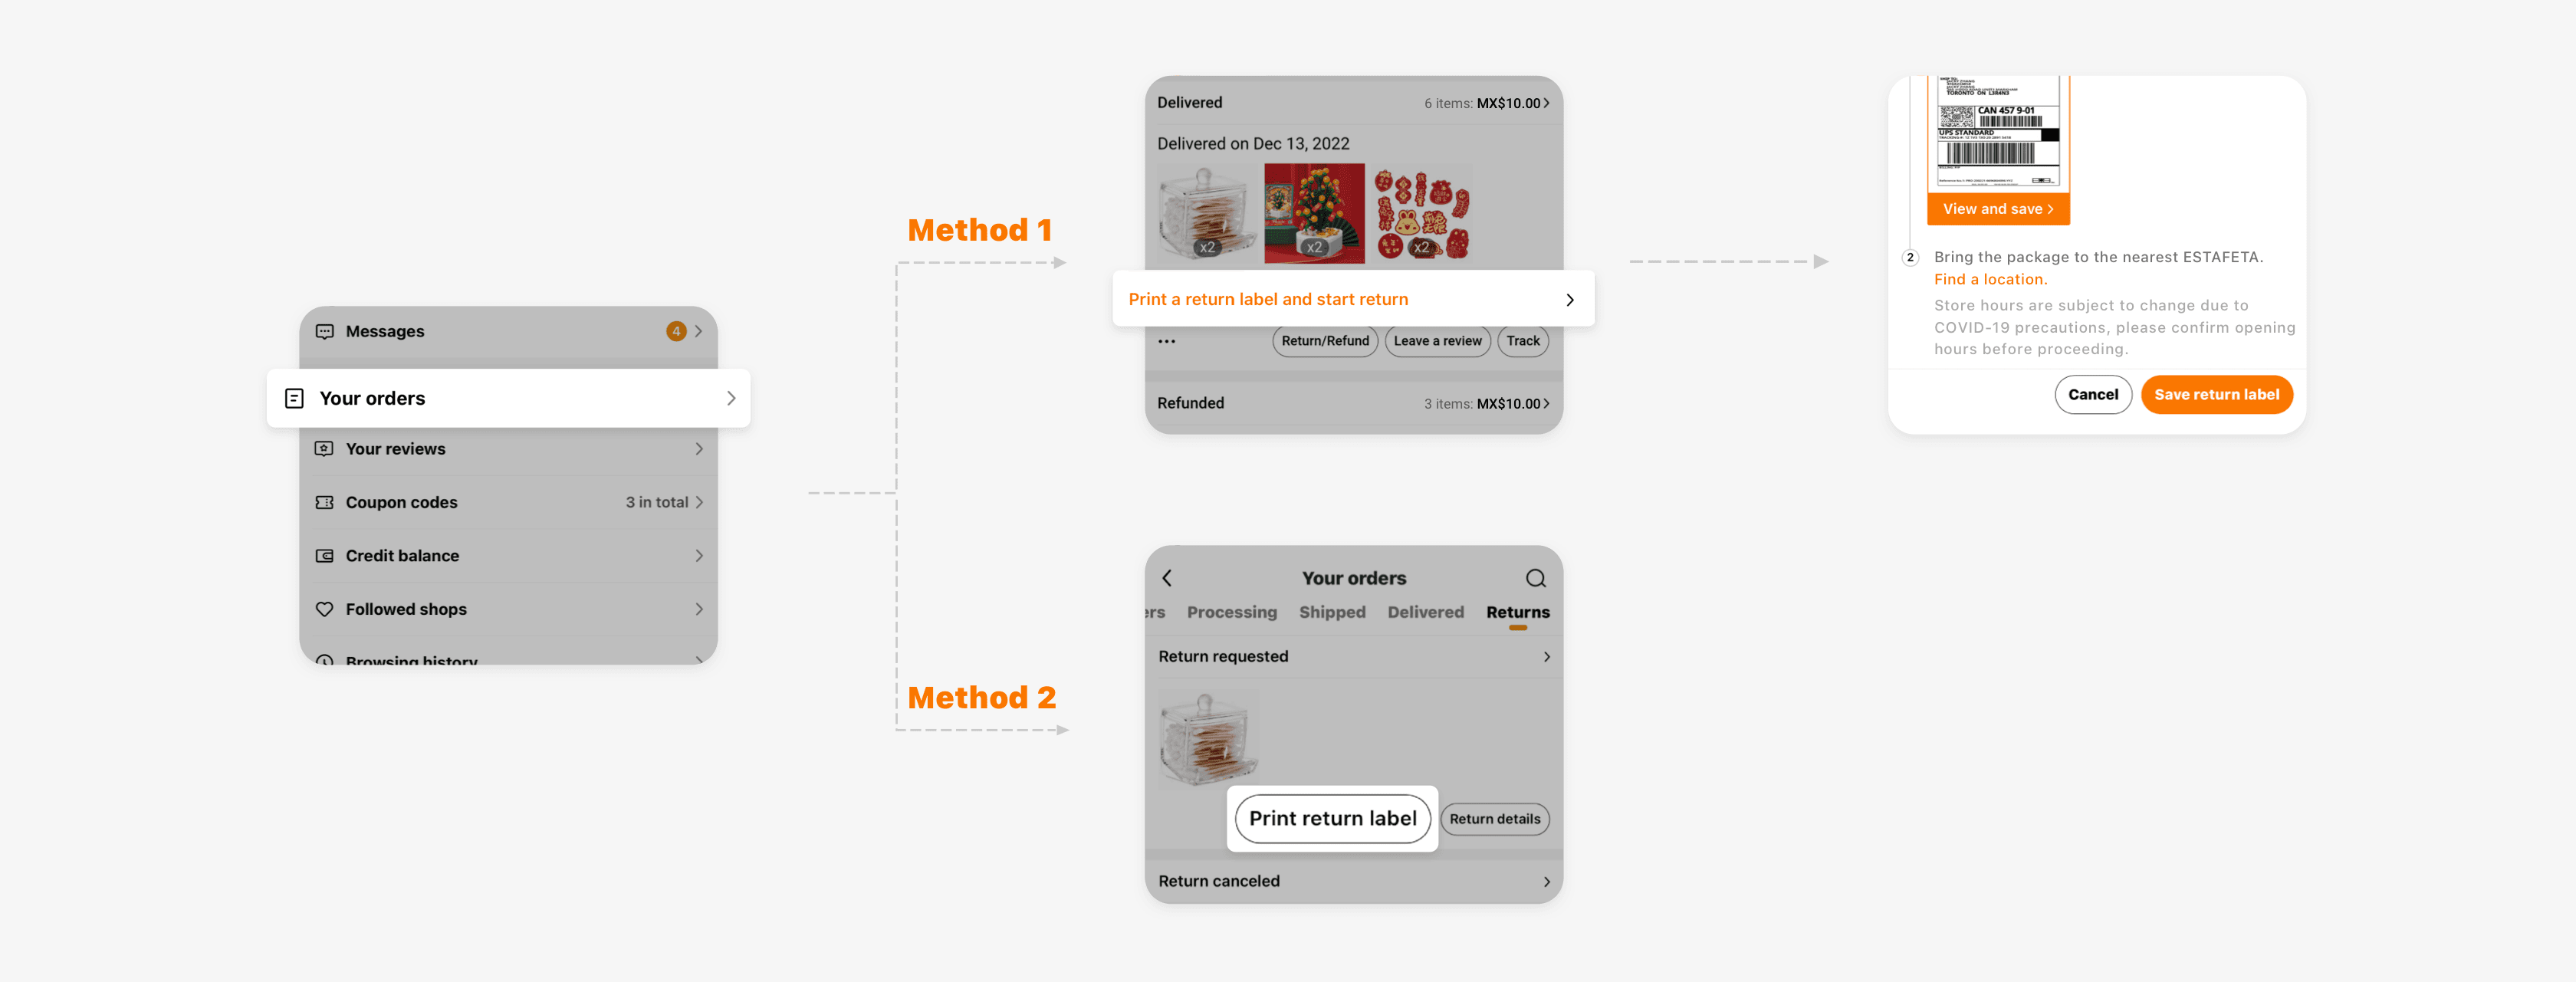Click the Print return label button

1332,819
